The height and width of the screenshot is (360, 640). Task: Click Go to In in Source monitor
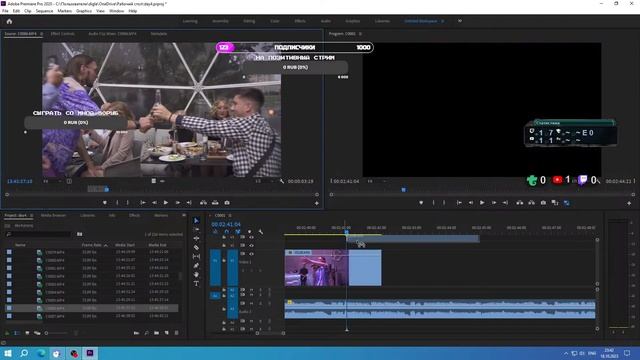point(143,202)
